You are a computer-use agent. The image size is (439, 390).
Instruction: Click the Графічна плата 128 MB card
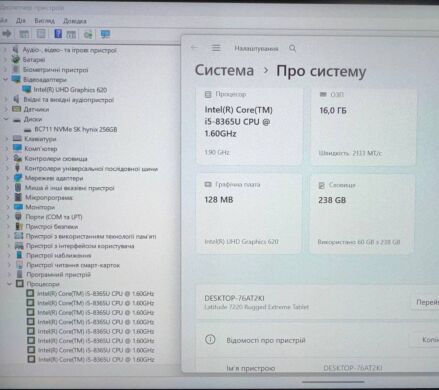(249, 213)
